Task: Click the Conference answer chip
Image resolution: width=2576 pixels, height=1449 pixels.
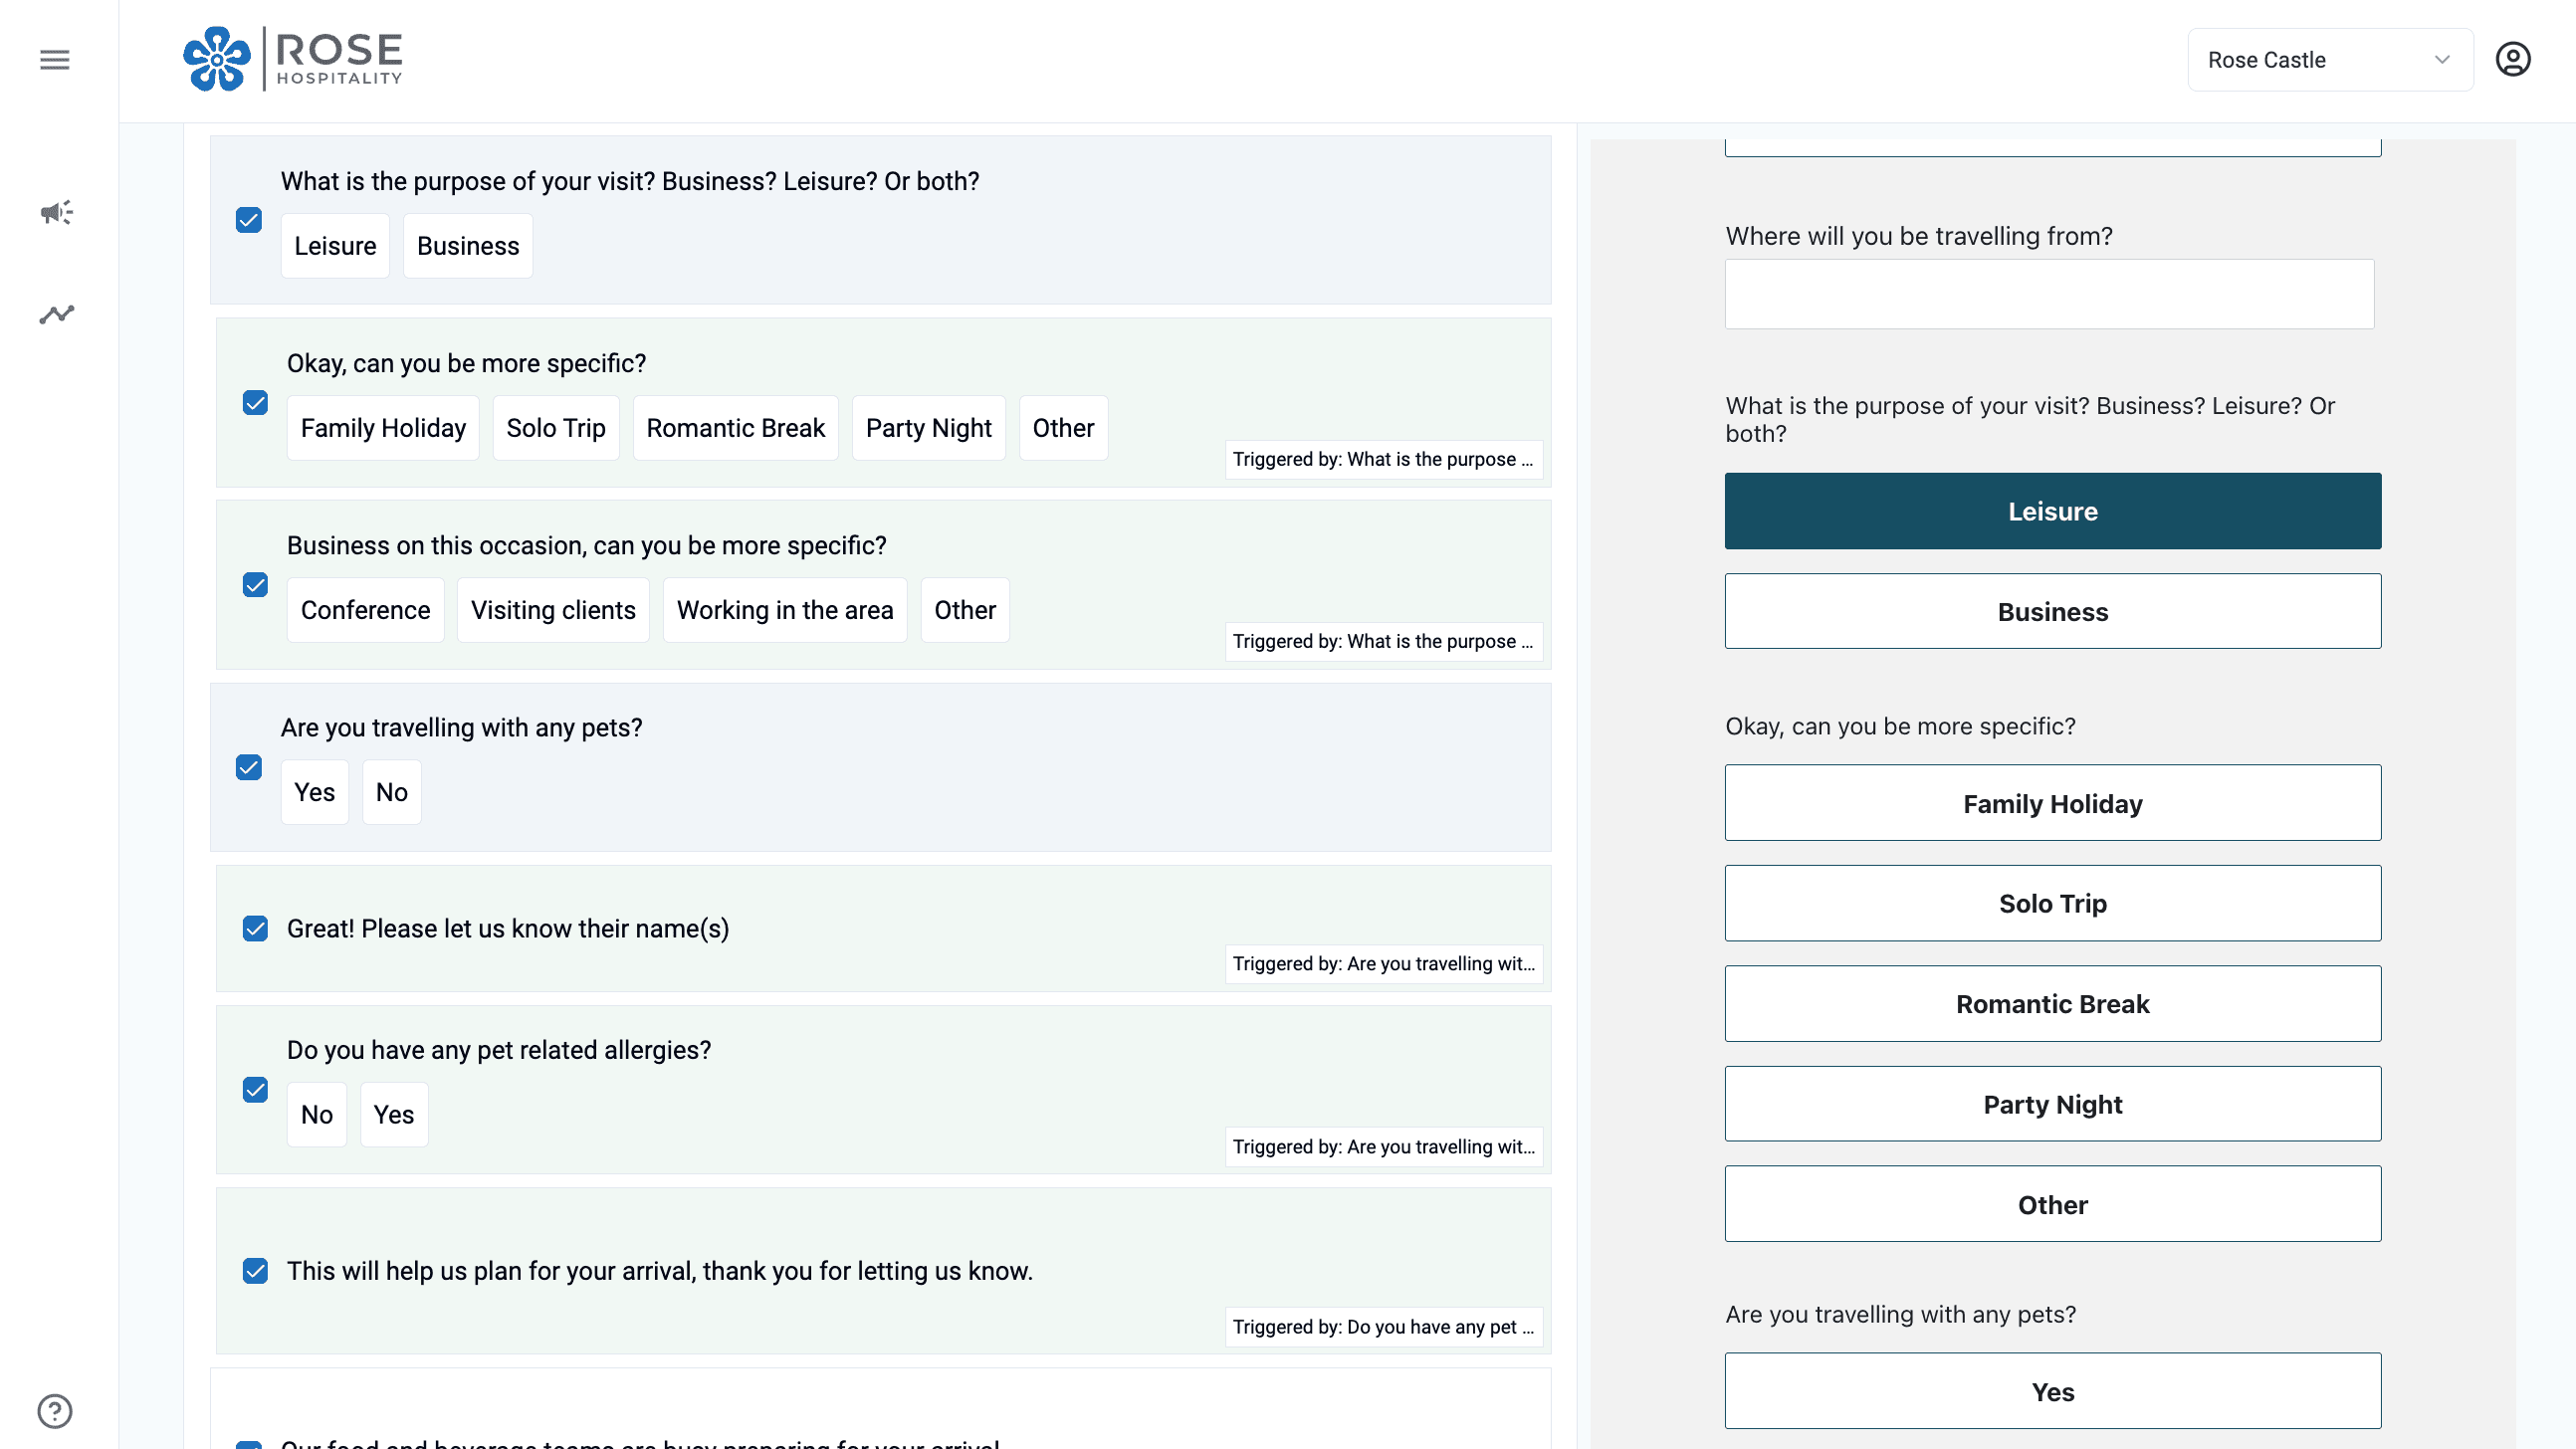Action: click(365, 610)
